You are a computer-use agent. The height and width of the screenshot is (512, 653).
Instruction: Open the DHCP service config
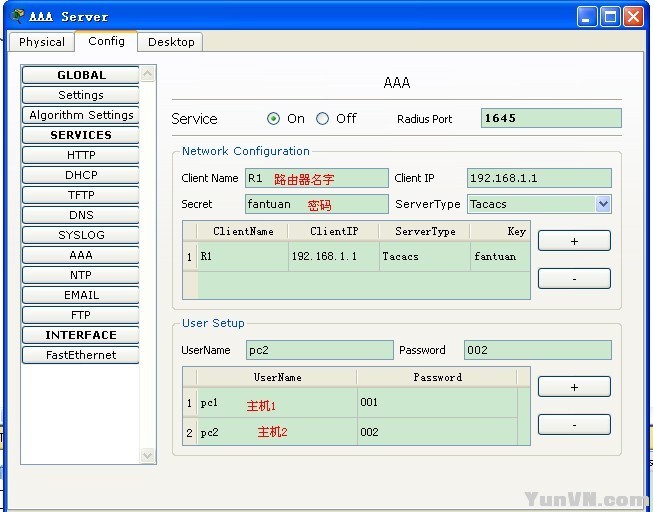click(x=81, y=175)
